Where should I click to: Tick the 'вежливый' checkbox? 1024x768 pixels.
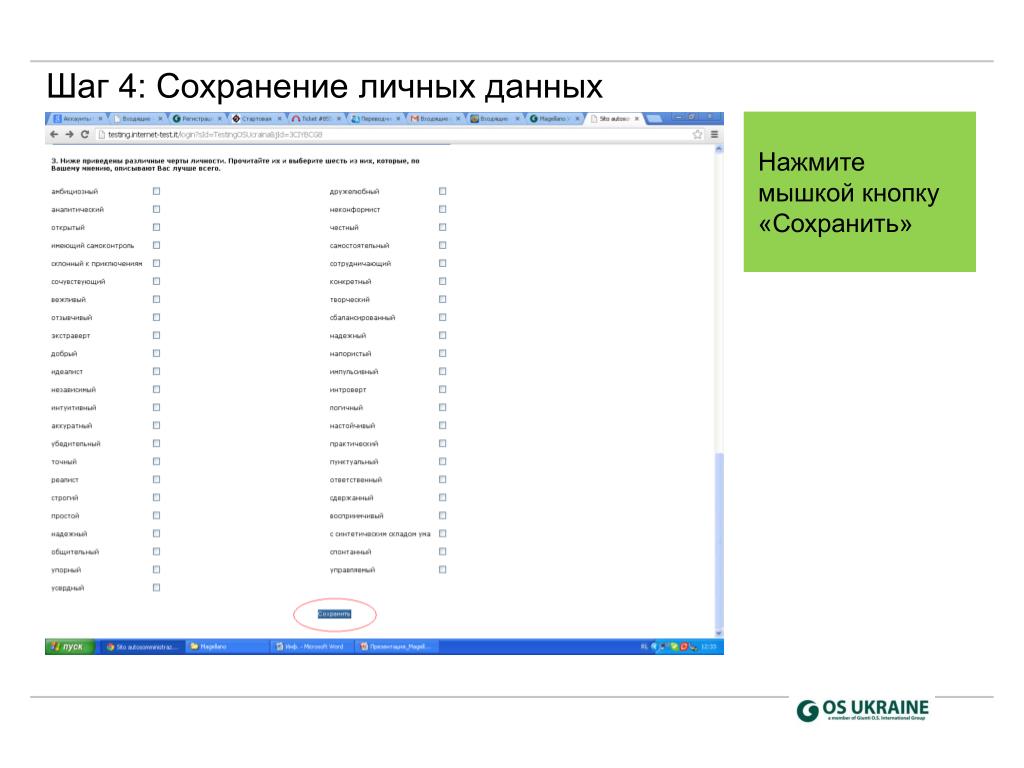[157, 299]
